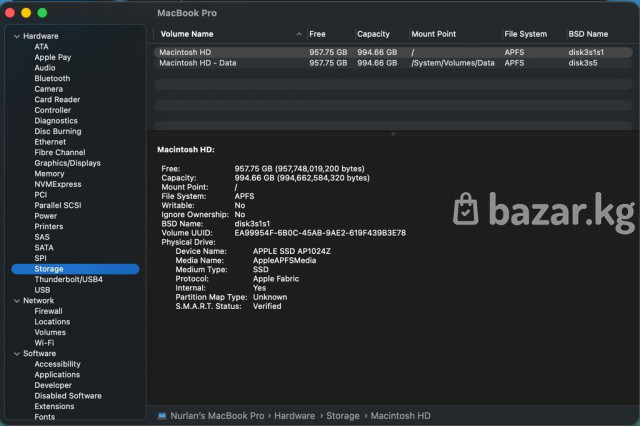Open Bluetooth in the Hardware list
This screenshot has height=426, width=640.
[x=52, y=78]
